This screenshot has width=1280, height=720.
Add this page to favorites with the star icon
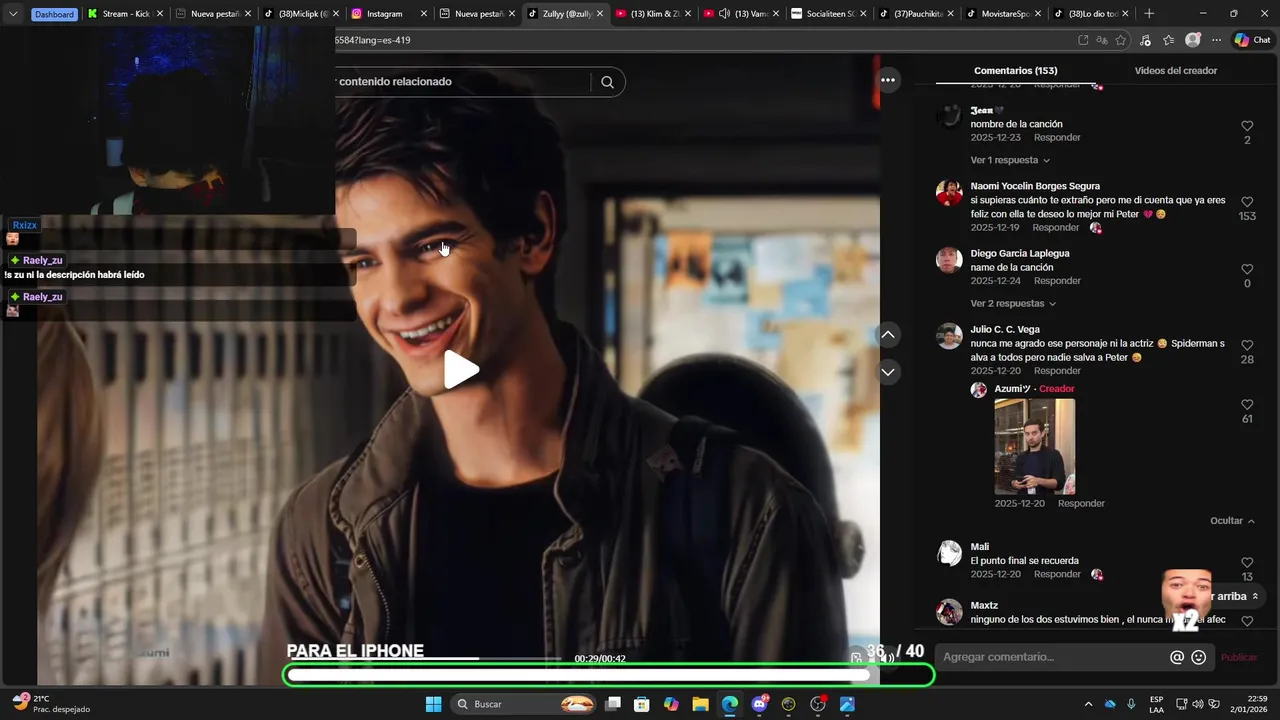tap(1121, 40)
